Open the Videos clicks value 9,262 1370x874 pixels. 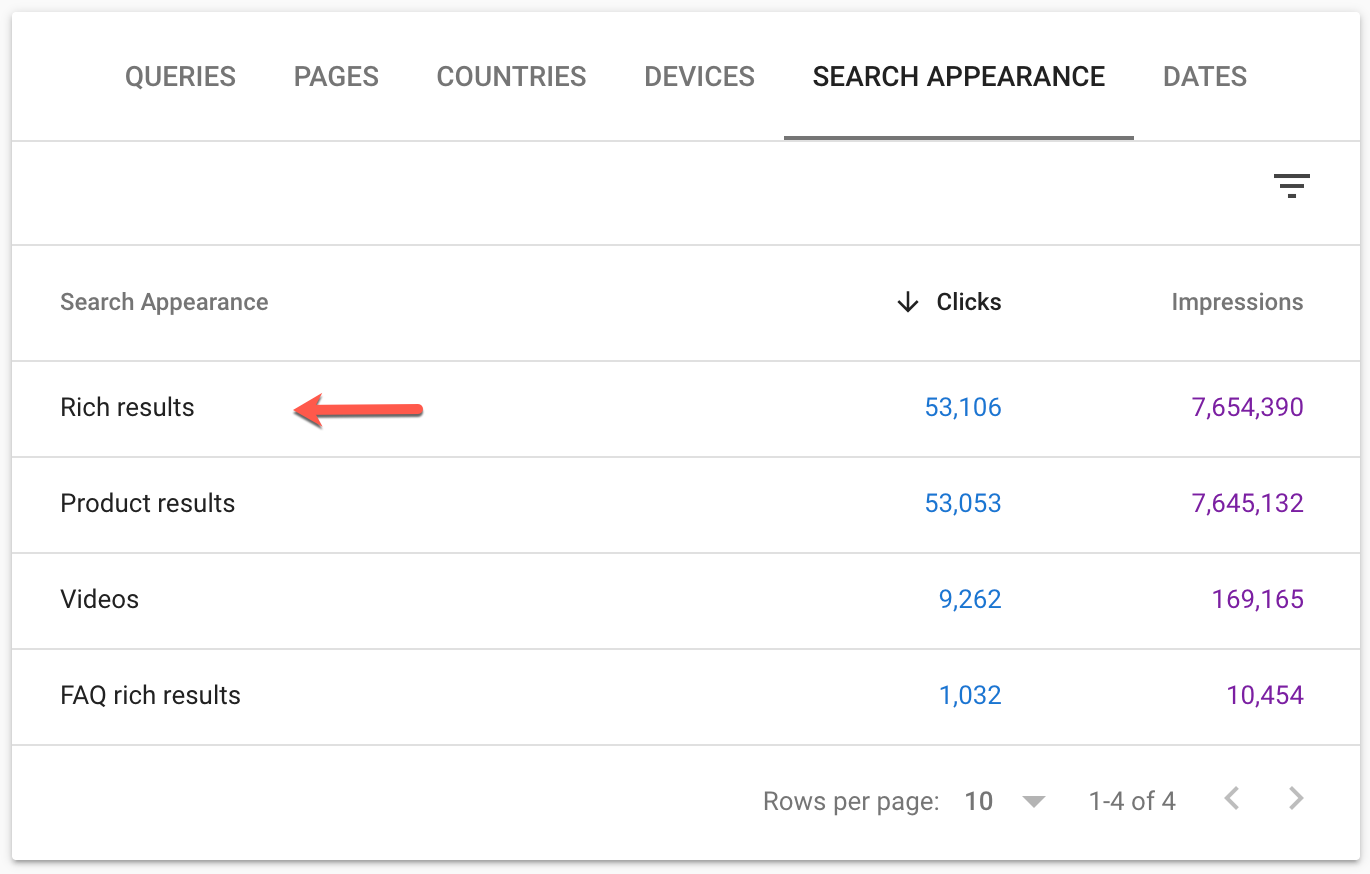[971, 599]
